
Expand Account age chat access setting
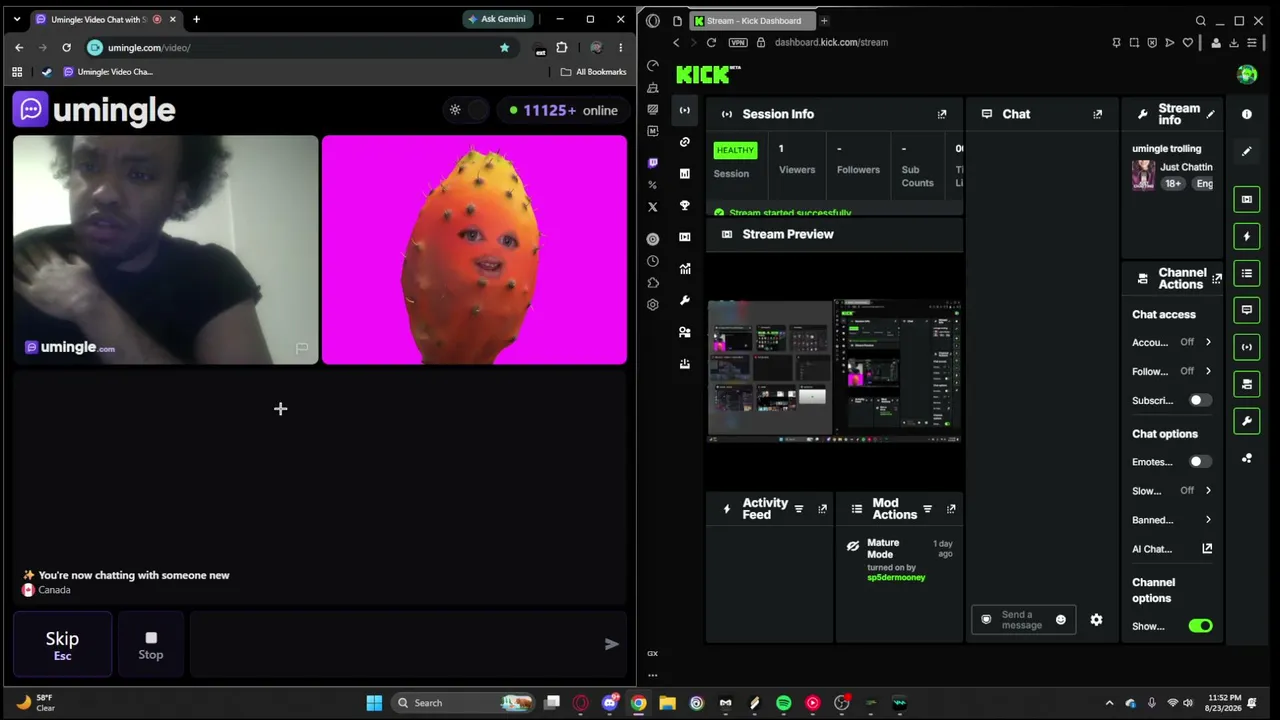[1208, 342]
